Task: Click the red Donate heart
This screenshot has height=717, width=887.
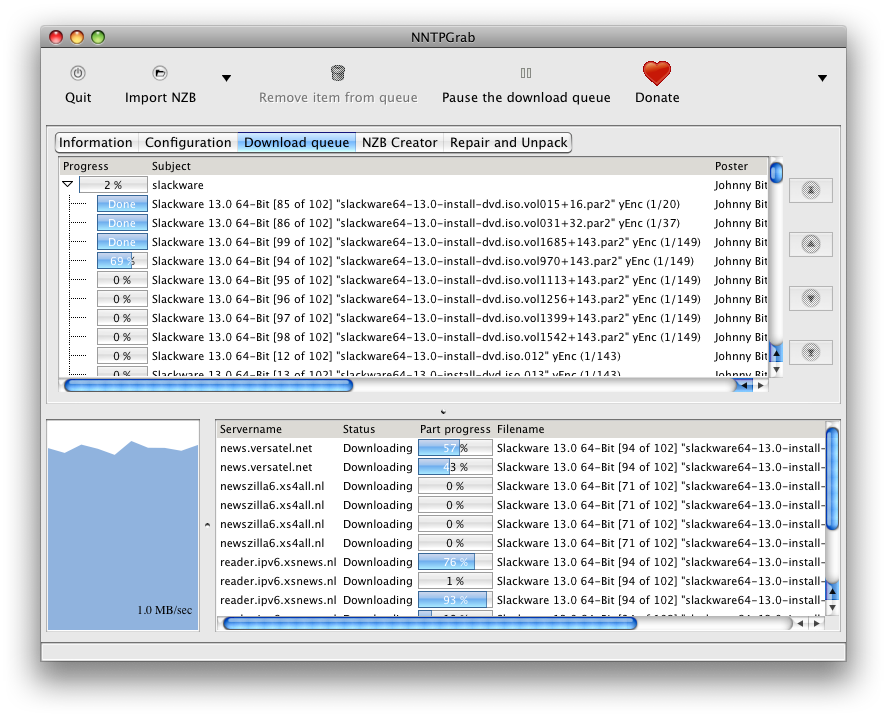Action: point(656,73)
